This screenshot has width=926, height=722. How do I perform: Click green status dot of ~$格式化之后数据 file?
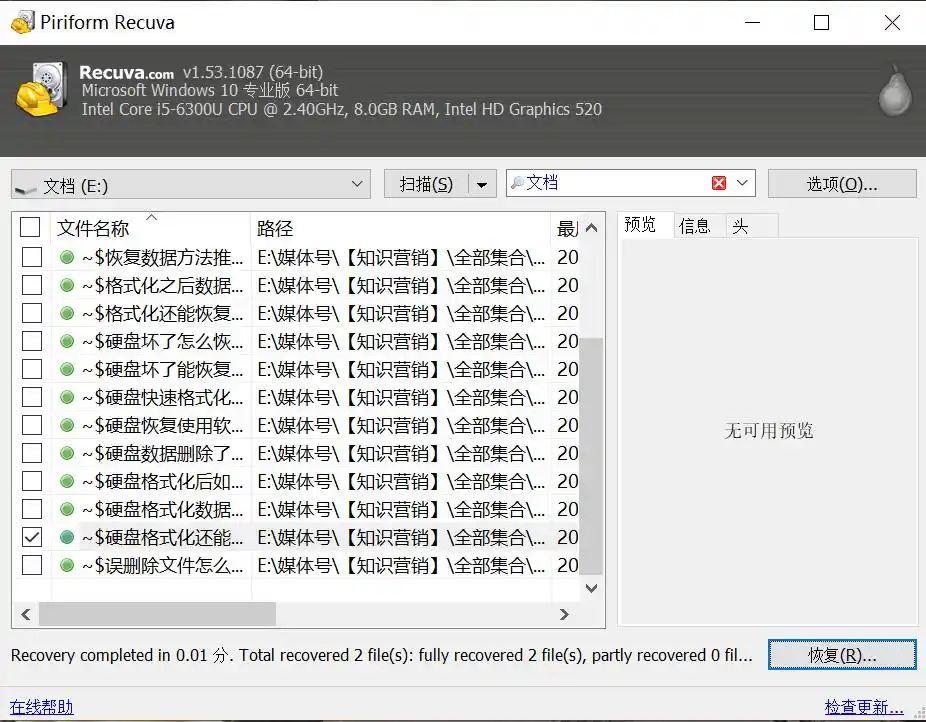(67, 285)
